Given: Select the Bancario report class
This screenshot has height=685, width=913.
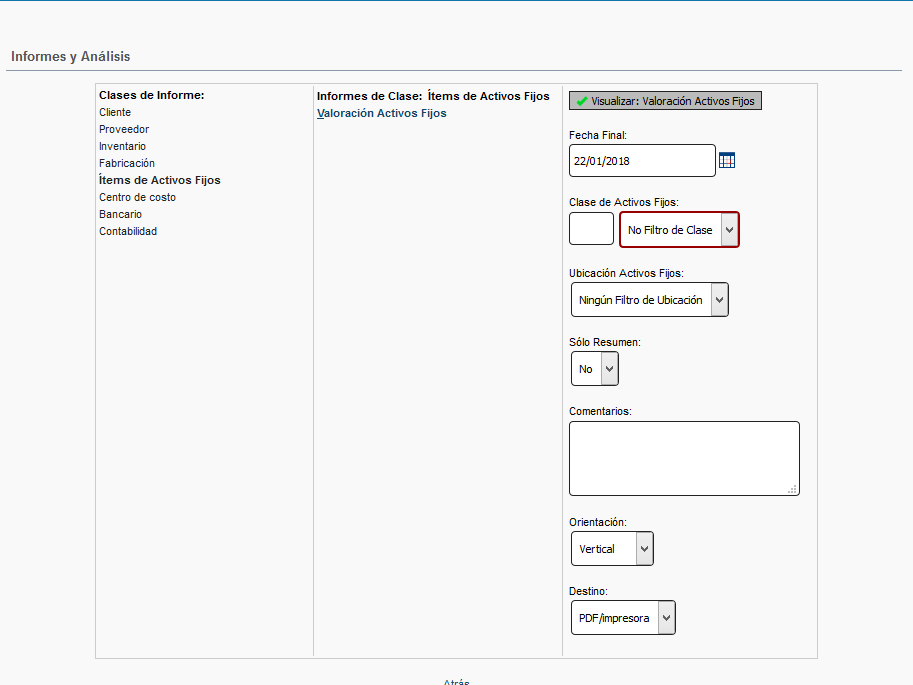Looking at the screenshot, I should click(x=120, y=214).
